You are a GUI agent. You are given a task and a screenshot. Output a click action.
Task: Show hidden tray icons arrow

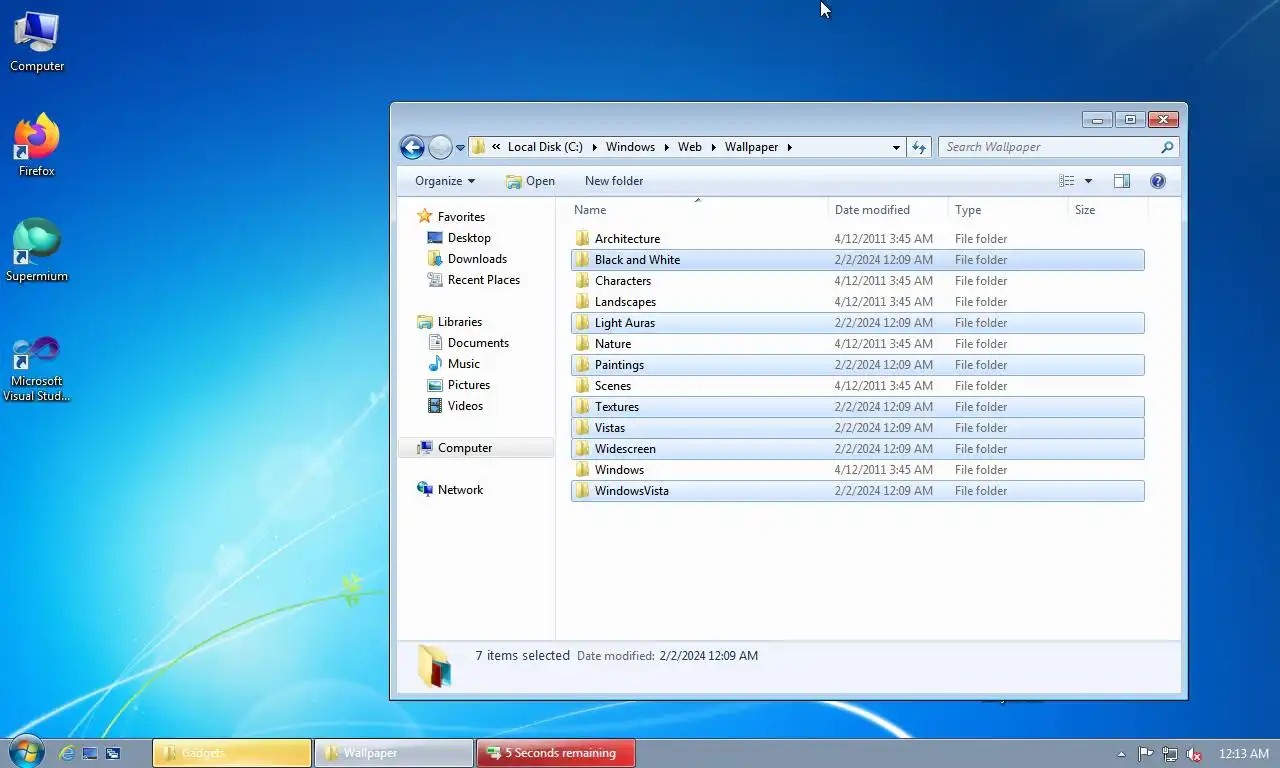pyautogui.click(x=1121, y=754)
